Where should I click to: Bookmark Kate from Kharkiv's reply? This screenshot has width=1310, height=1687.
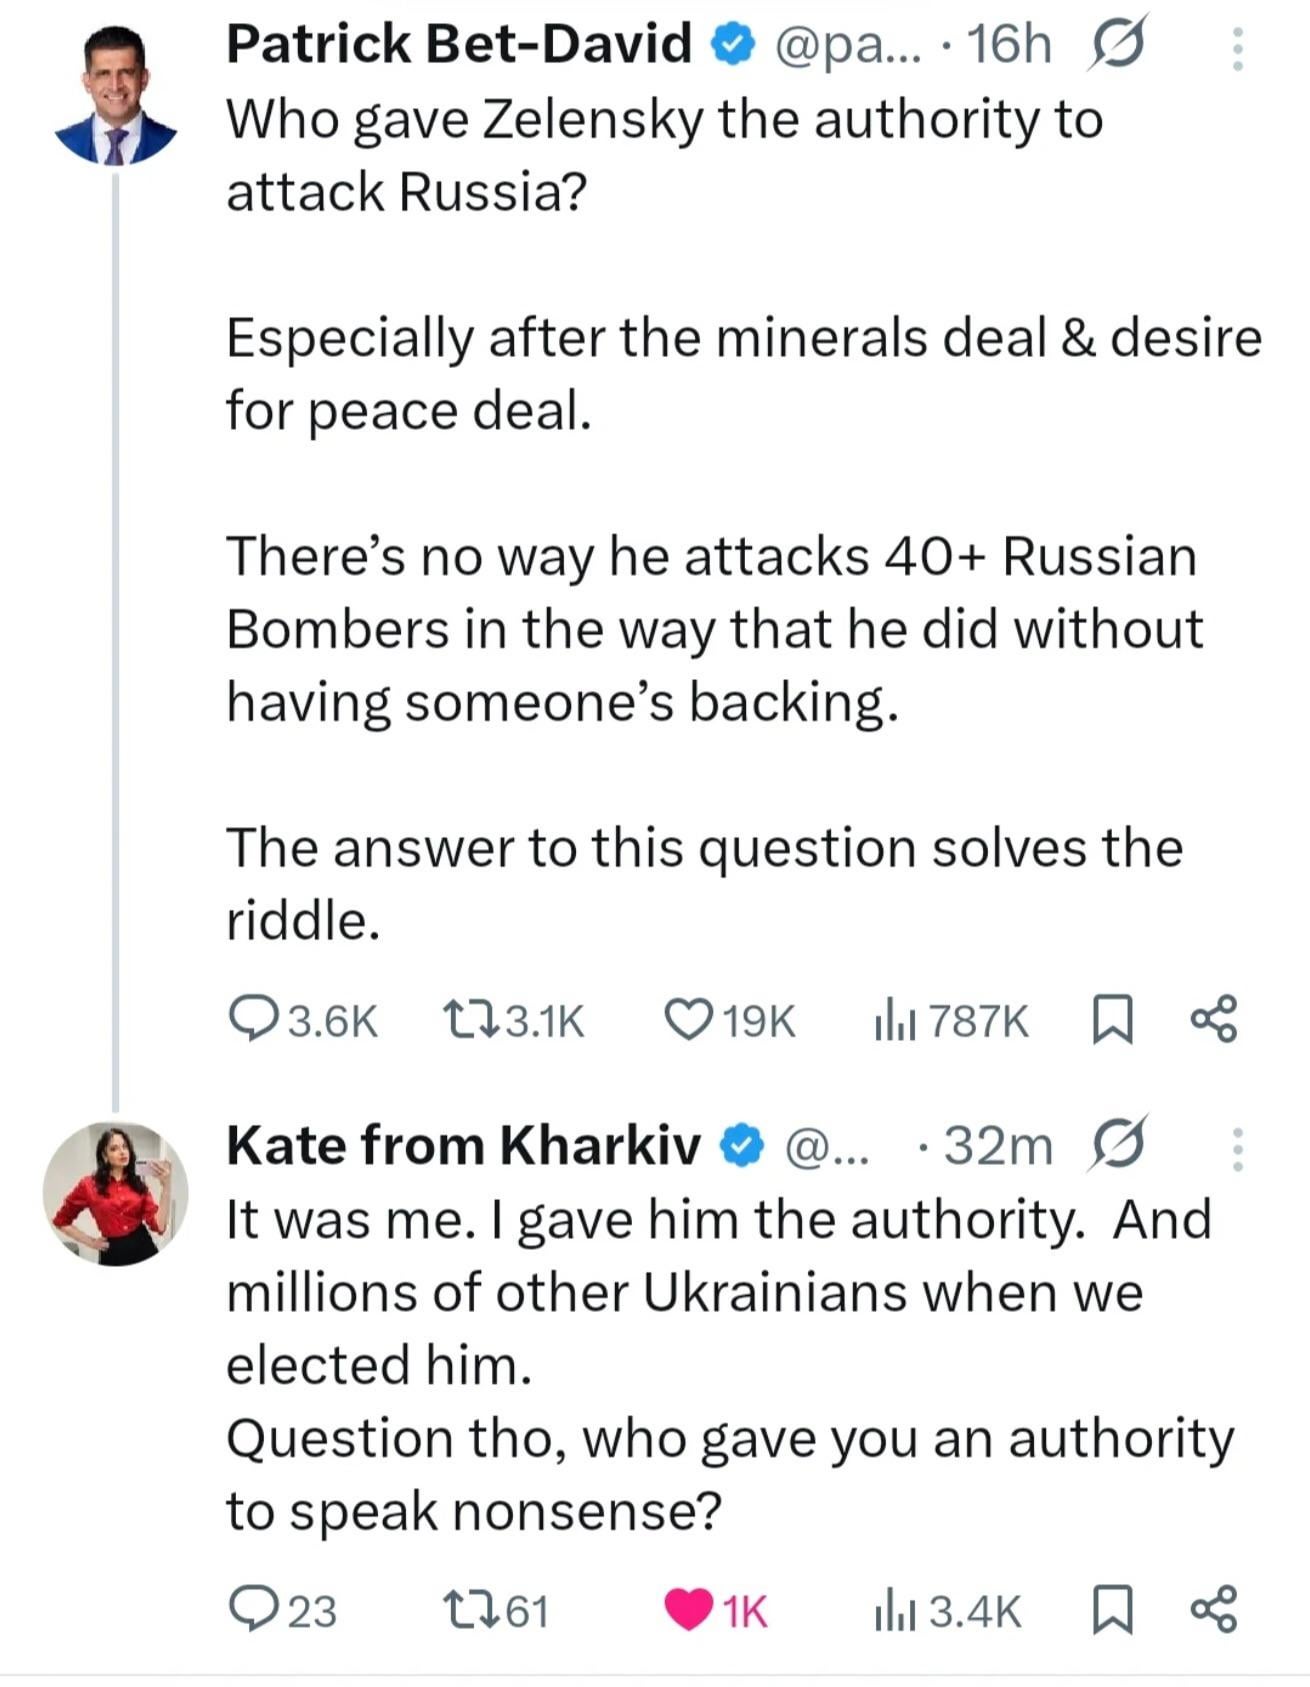pyautogui.click(x=1113, y=1608)
